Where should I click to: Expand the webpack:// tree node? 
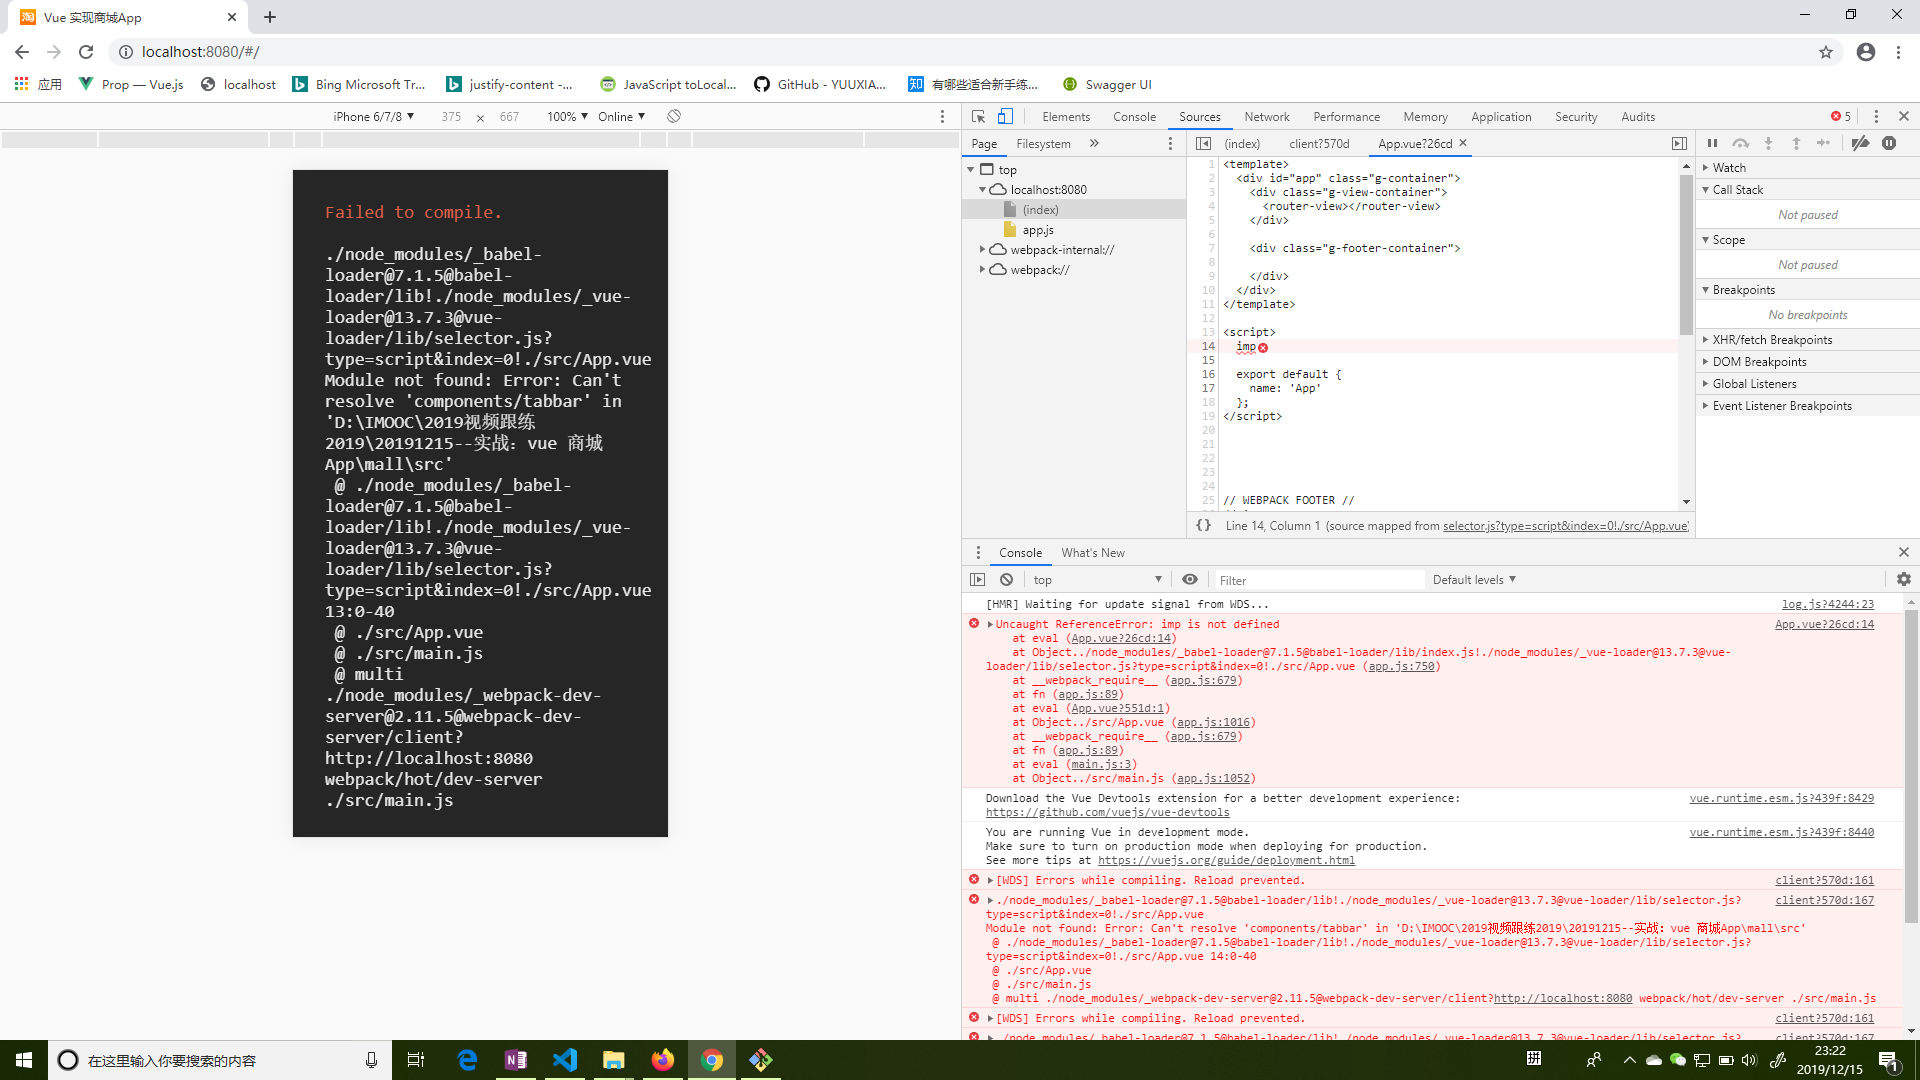[982, 269]
